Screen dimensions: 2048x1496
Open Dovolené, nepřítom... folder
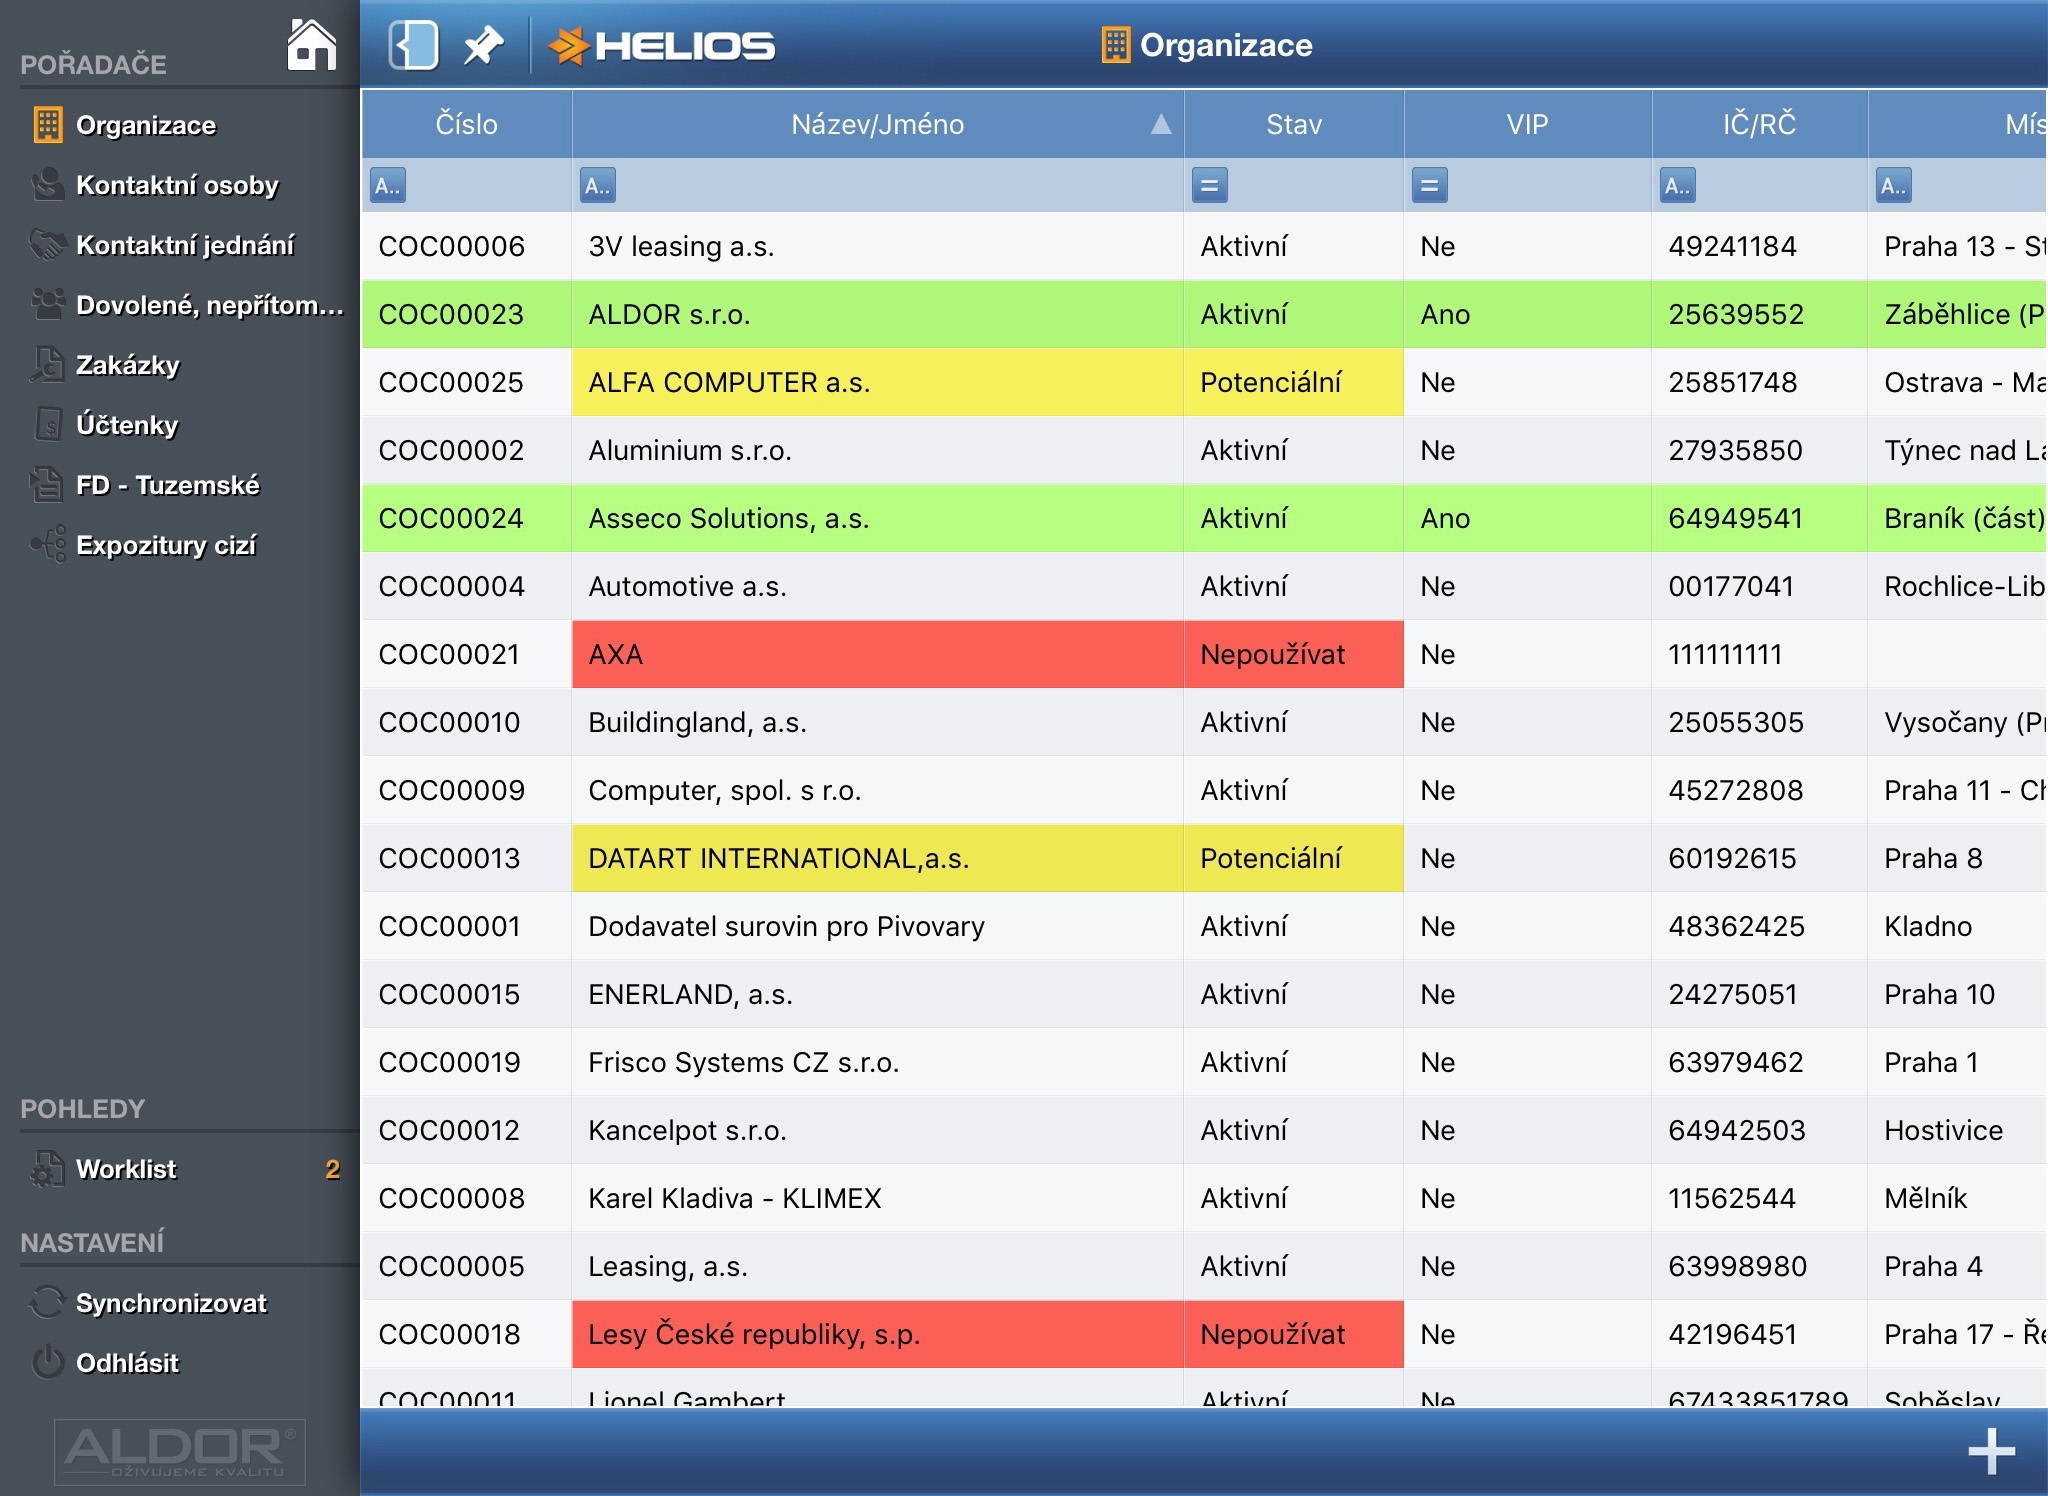pos(180,305)
